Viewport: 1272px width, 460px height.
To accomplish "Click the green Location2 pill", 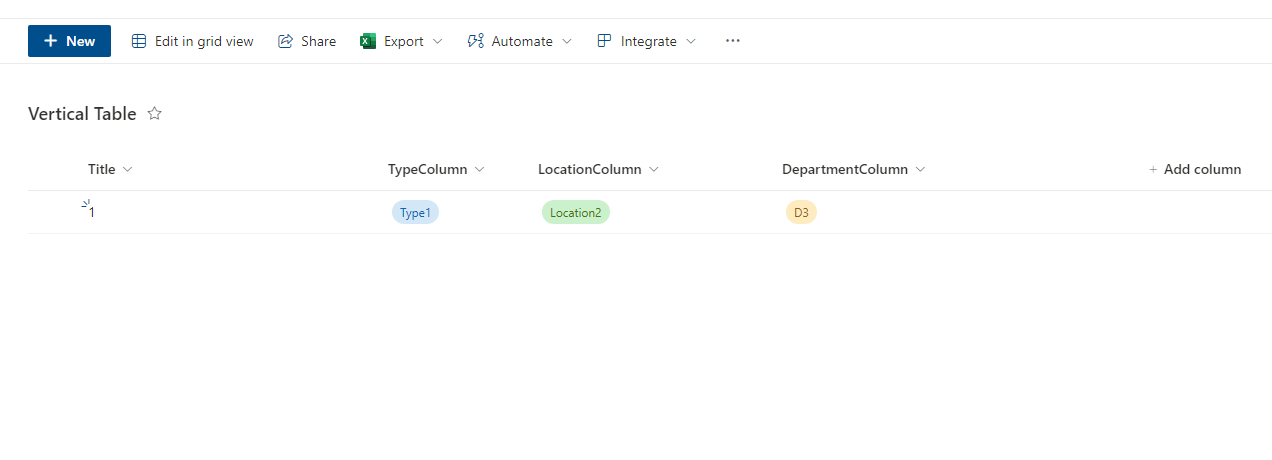I will point(576,212).
